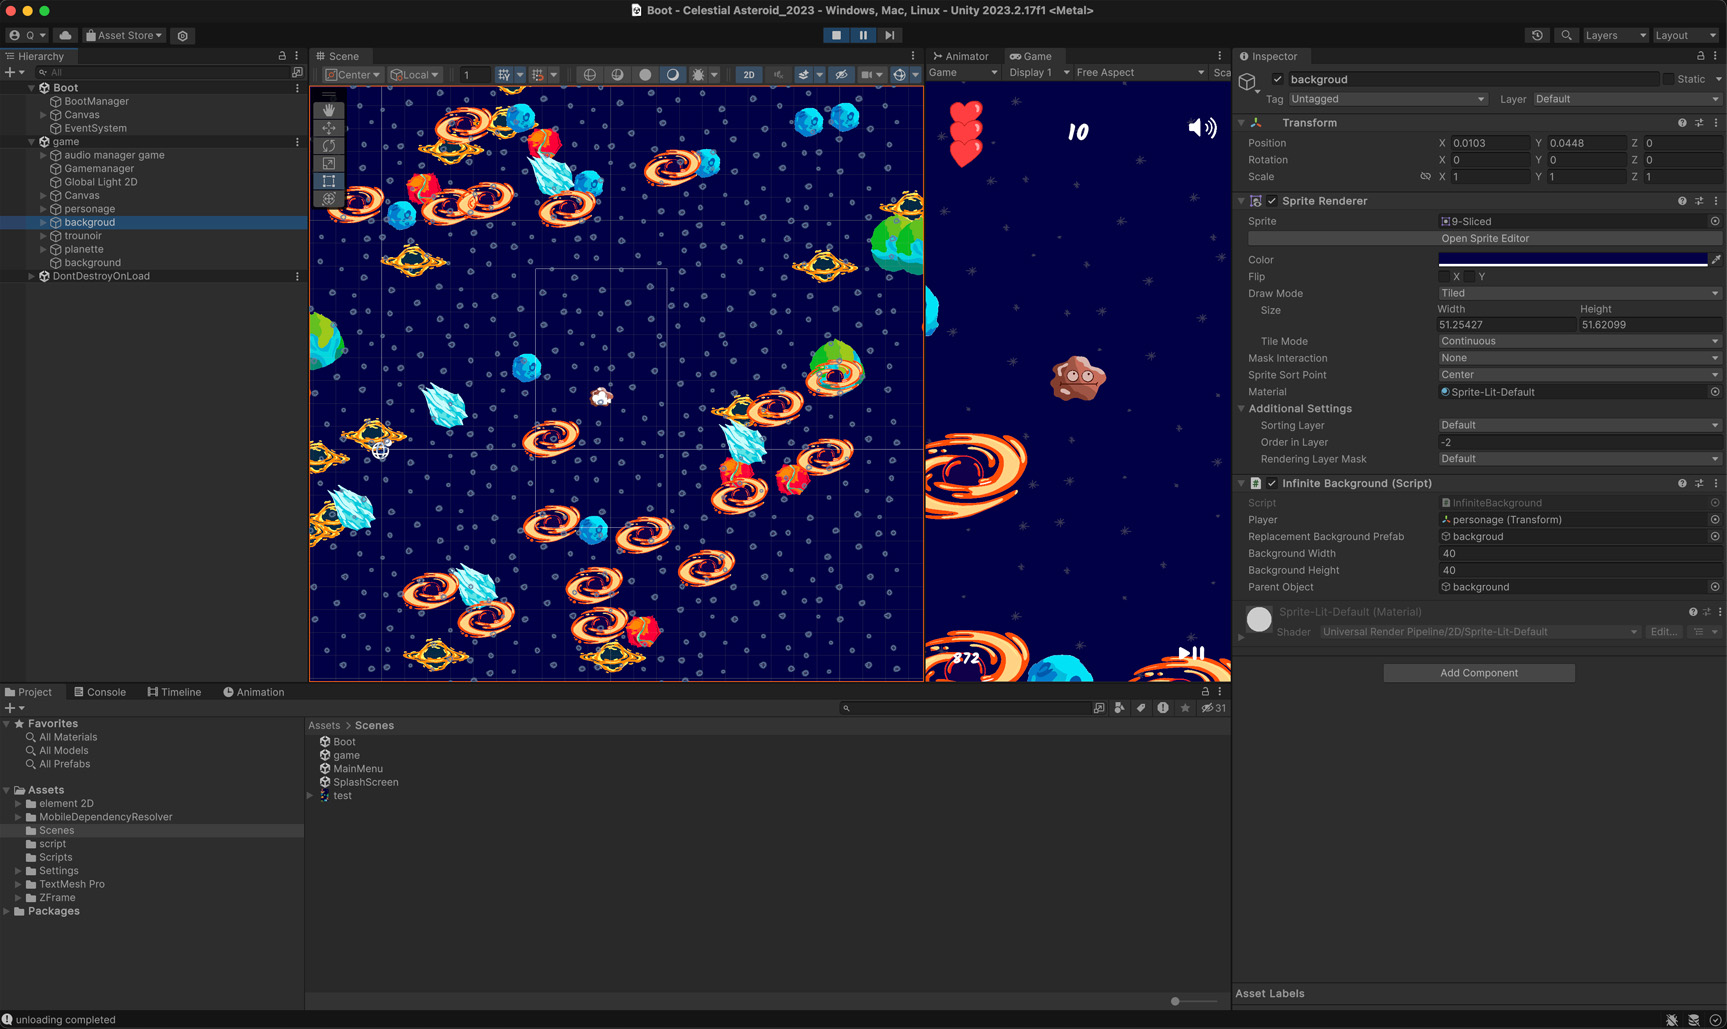1727x1029 pixels.
Task: Click the object picker for Sprite field
Action: 1715,222
